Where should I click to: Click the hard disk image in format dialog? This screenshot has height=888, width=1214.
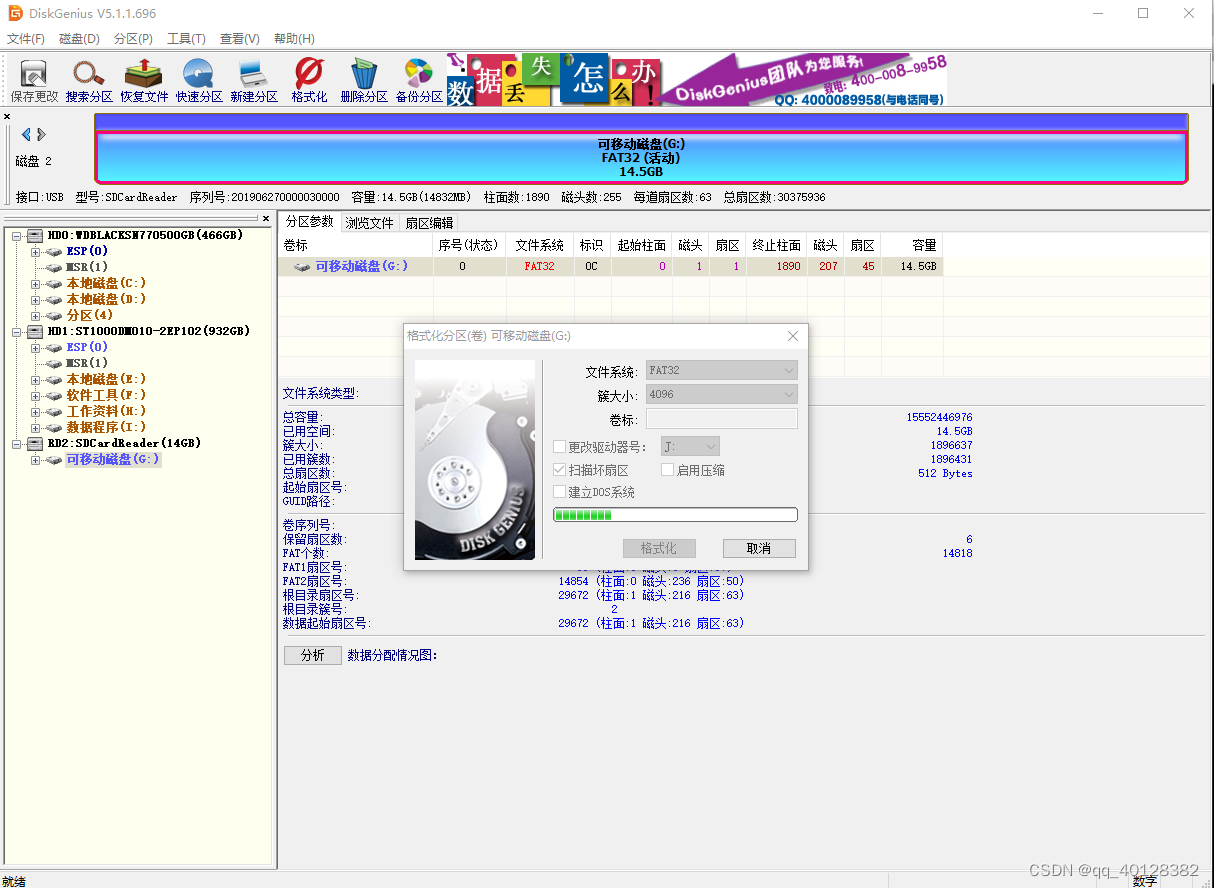tap(474, 459)
